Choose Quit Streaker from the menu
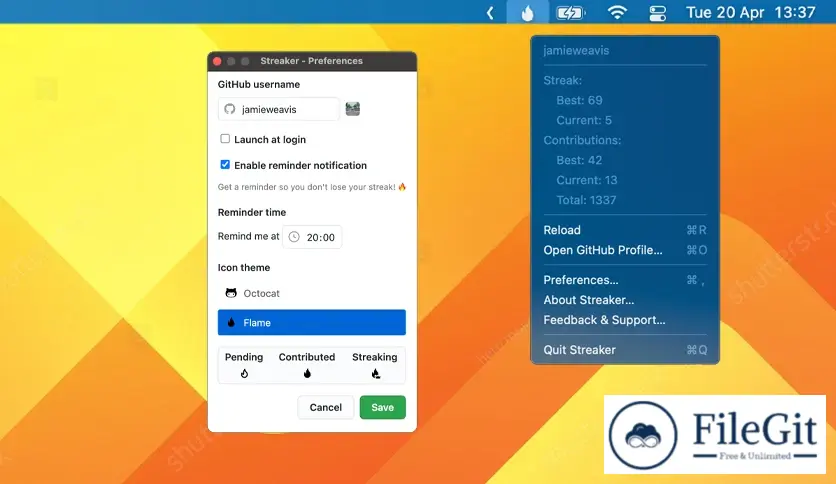The height and width of the screenshot is (484, 836). [625, 350]
